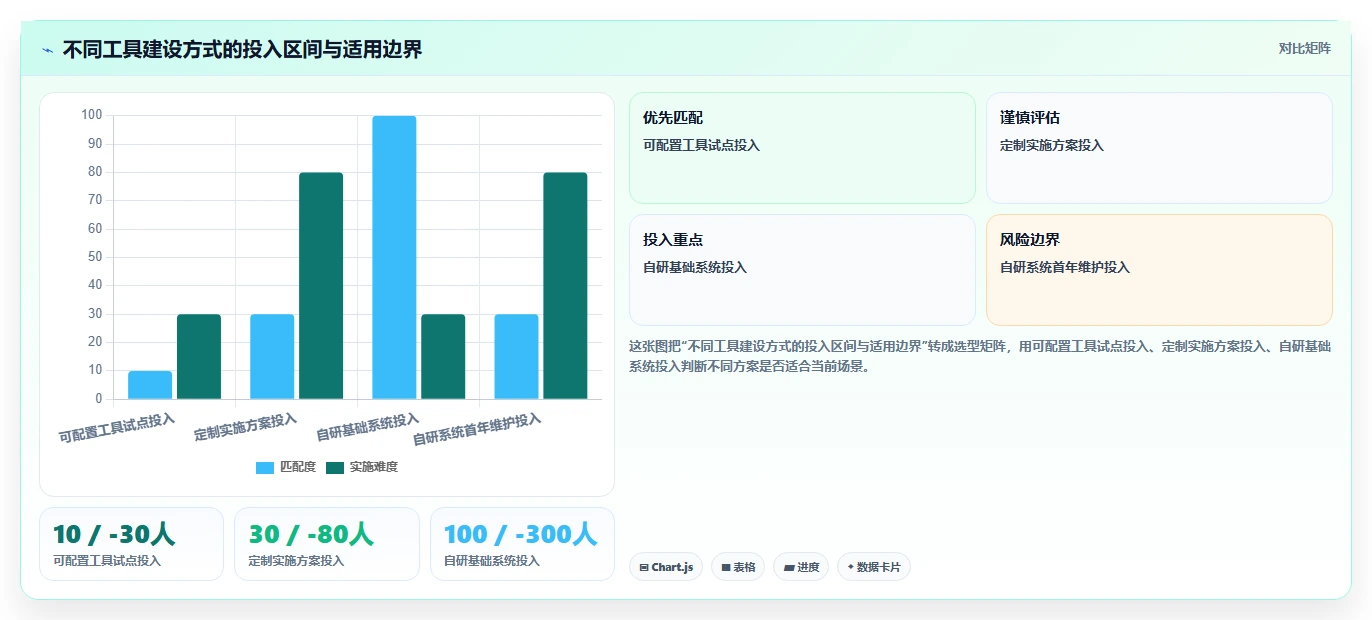Toggle the 匹配度 legend color swatch
Image resolution: width=1372 pixels, height=620 pixels.
pyautogui.click(x=265, y=467)
